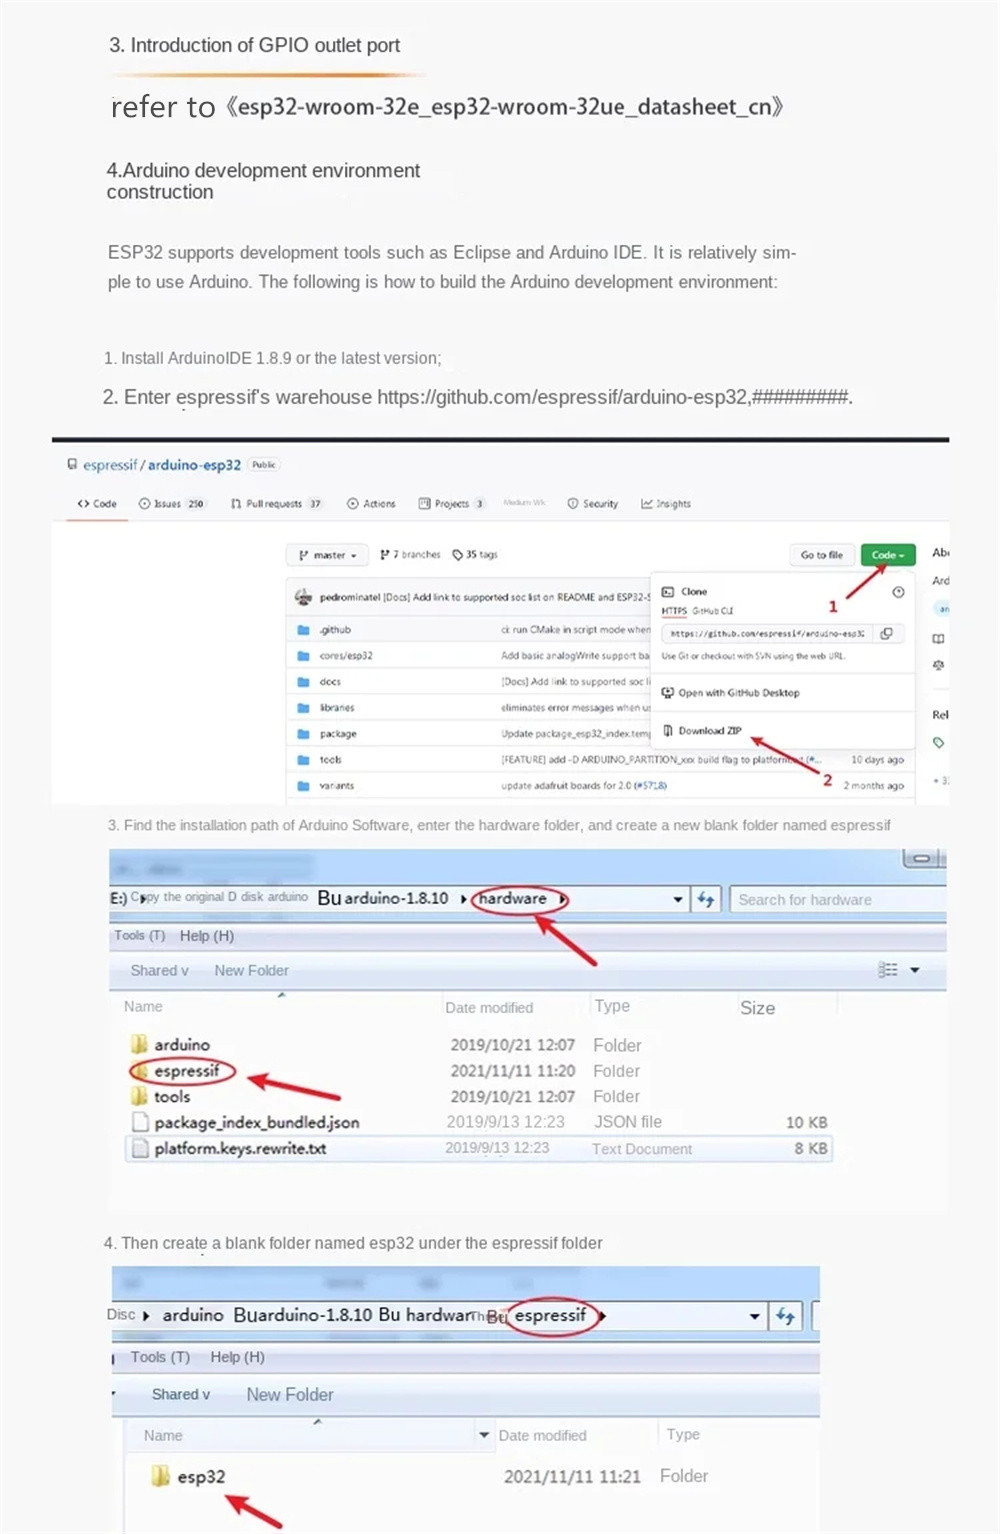Click New Folder in espressif window

point(290,1394)
